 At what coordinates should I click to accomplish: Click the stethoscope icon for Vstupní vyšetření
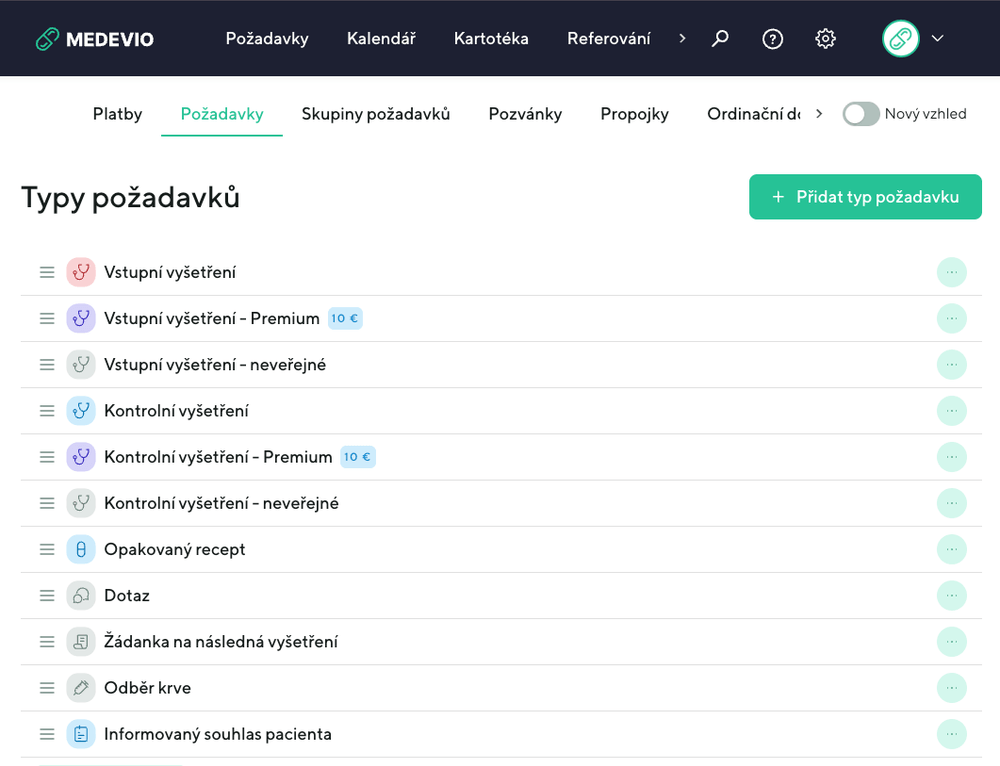tap(81, 272)
